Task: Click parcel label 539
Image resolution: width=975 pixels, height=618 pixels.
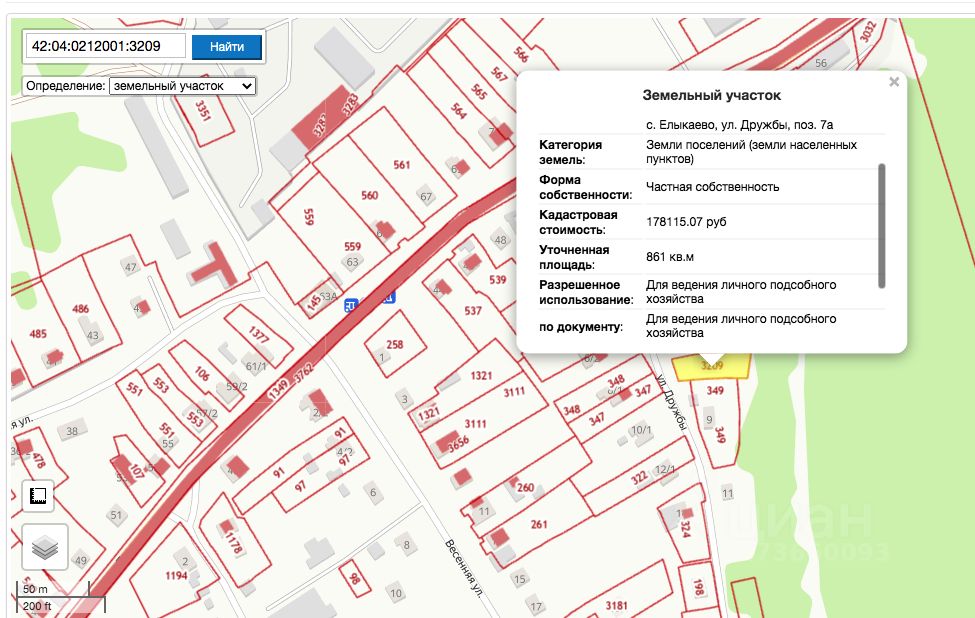Action: click(497, 280)
